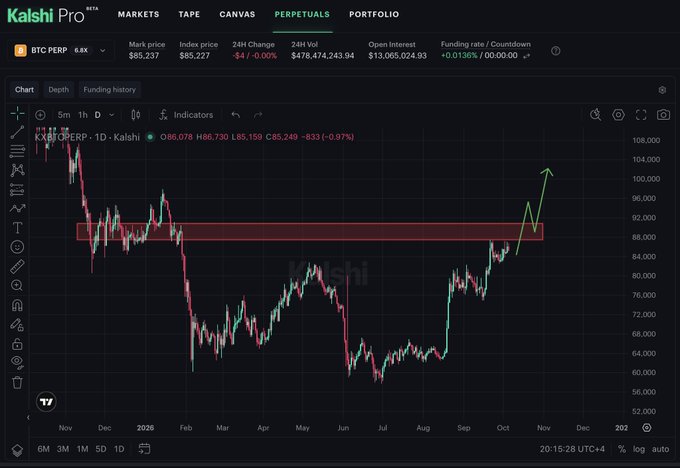Enter fullscreen chart mode
Screen dimensions: 680x468
641,115
